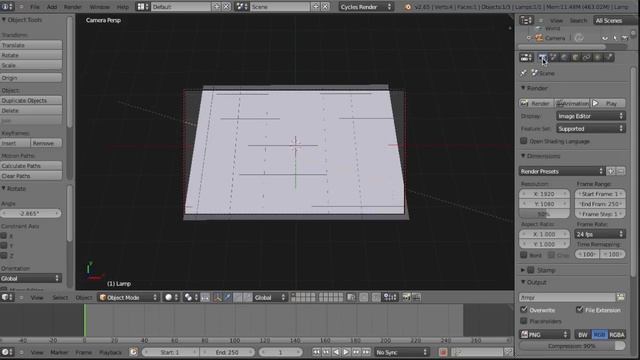Click the Calculate Paths button
This screenshot has height=360, width=640.
point(31,166)
